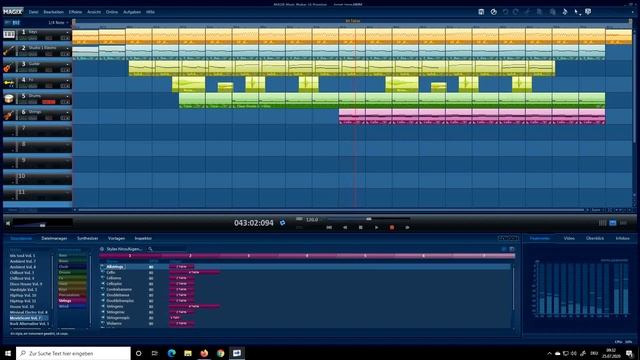Save the project with the disk icon
640x360 pixels.
(481, 12)
